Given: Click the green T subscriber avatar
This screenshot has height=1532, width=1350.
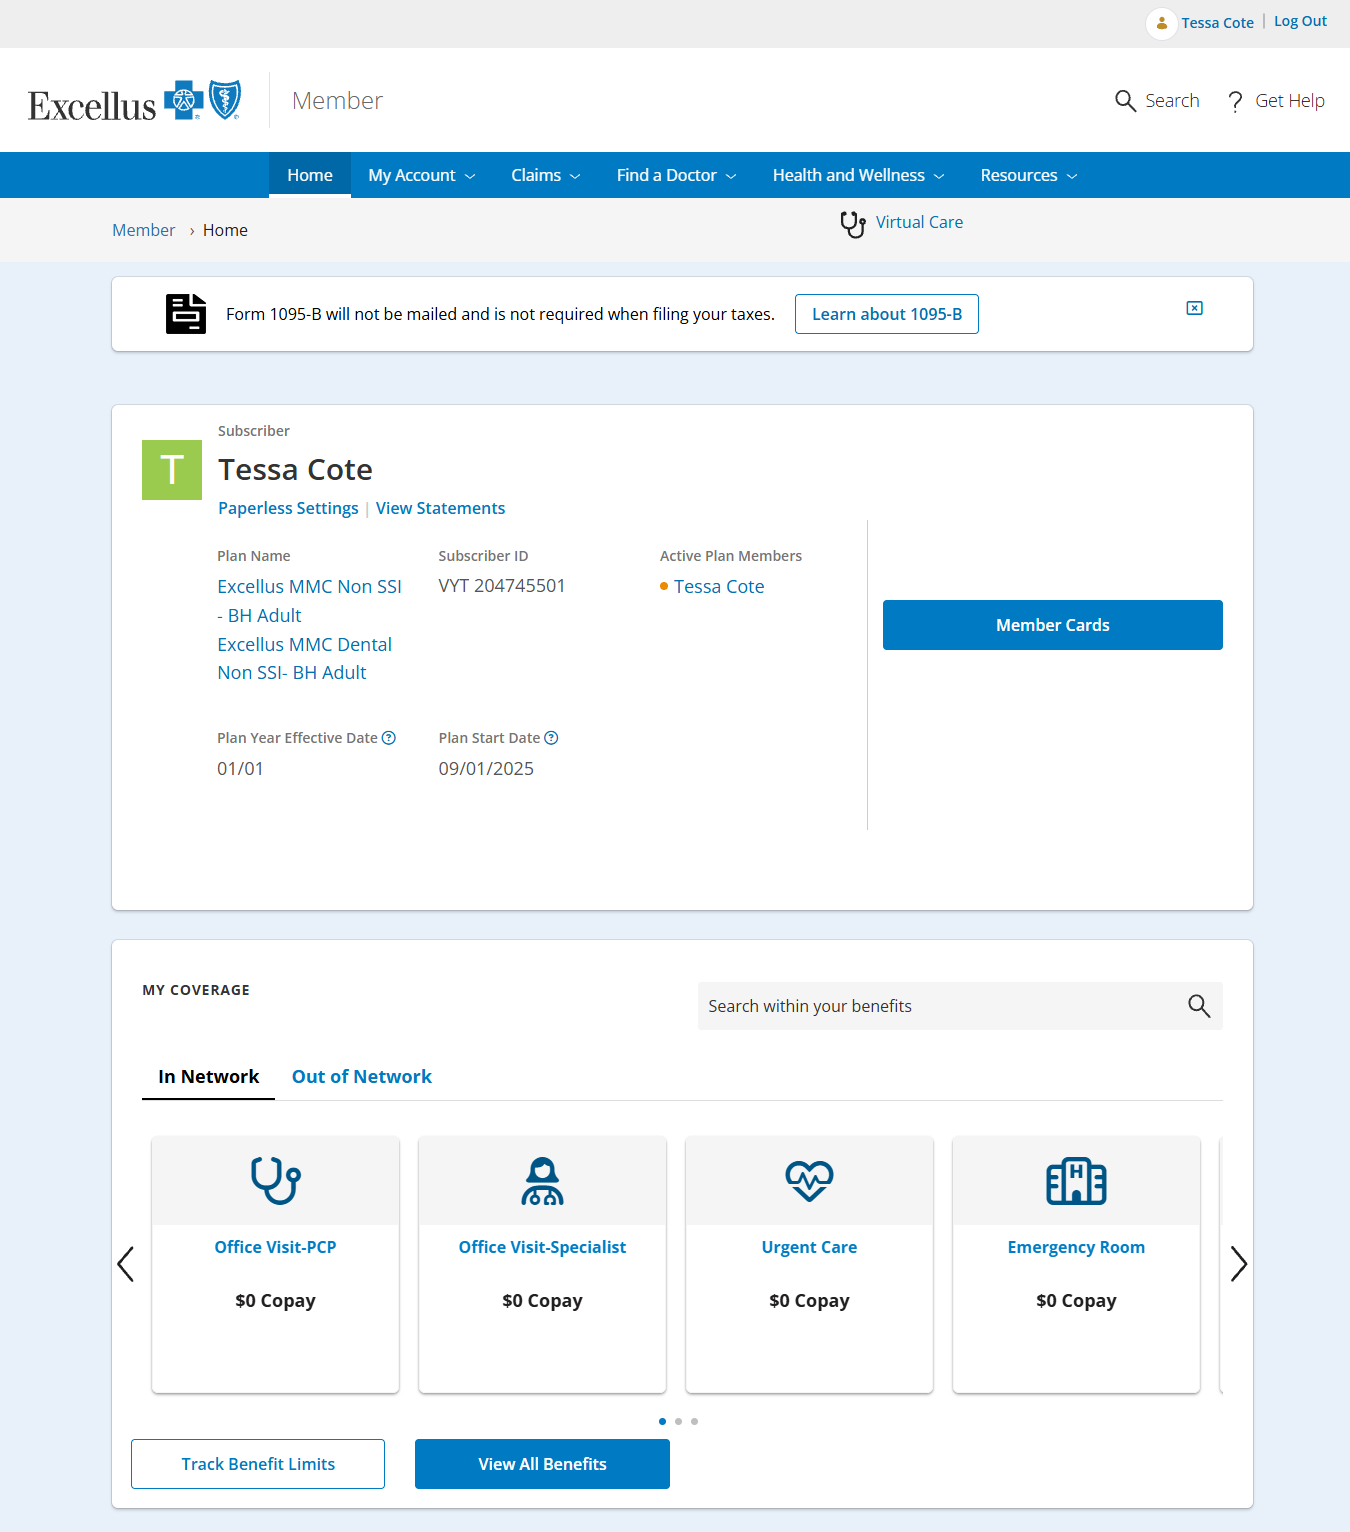Looking at the screenshot, I should pyautogui.click(x=172, y=470).
